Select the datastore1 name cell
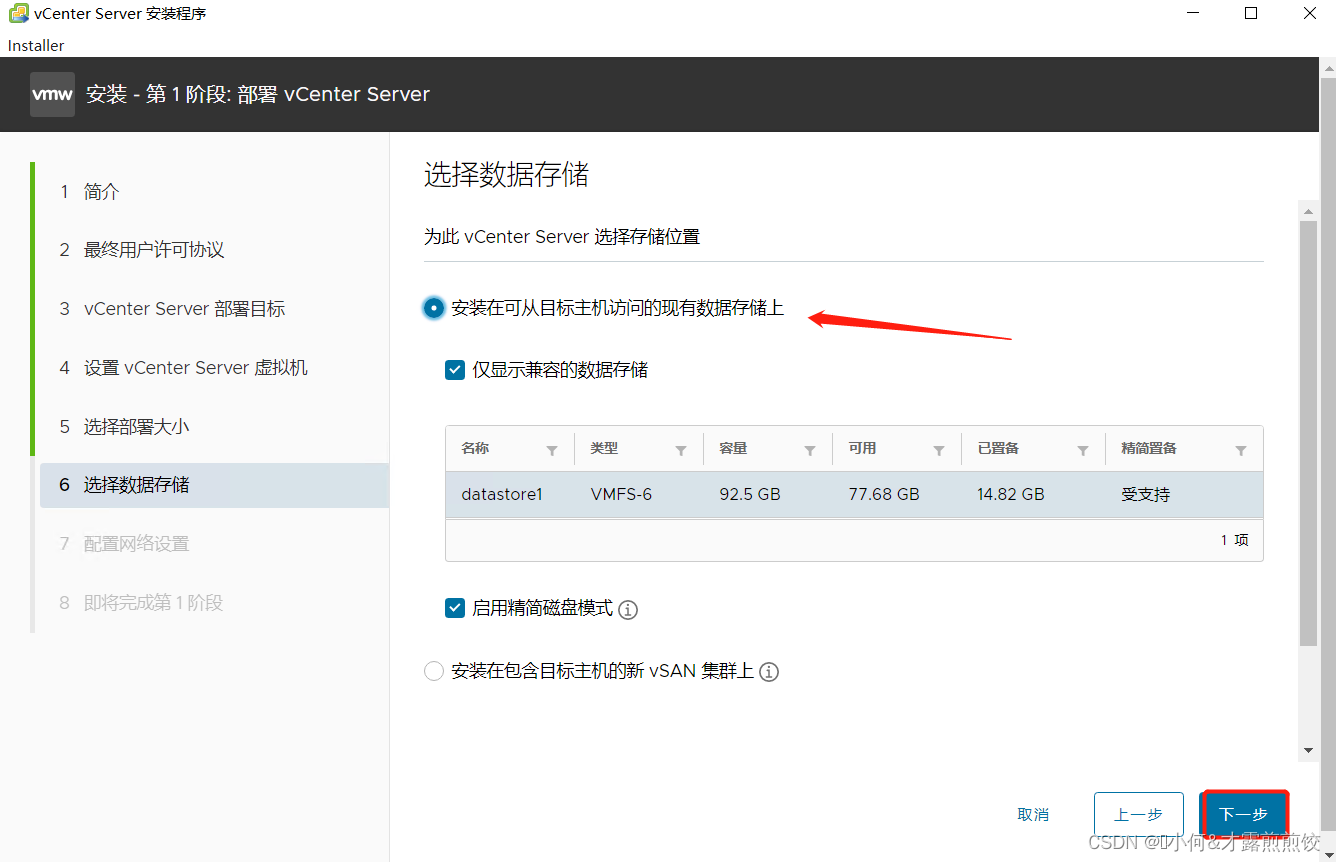Screen dimensions: 1336x862 pyautogui.click(x=502, y=494)
